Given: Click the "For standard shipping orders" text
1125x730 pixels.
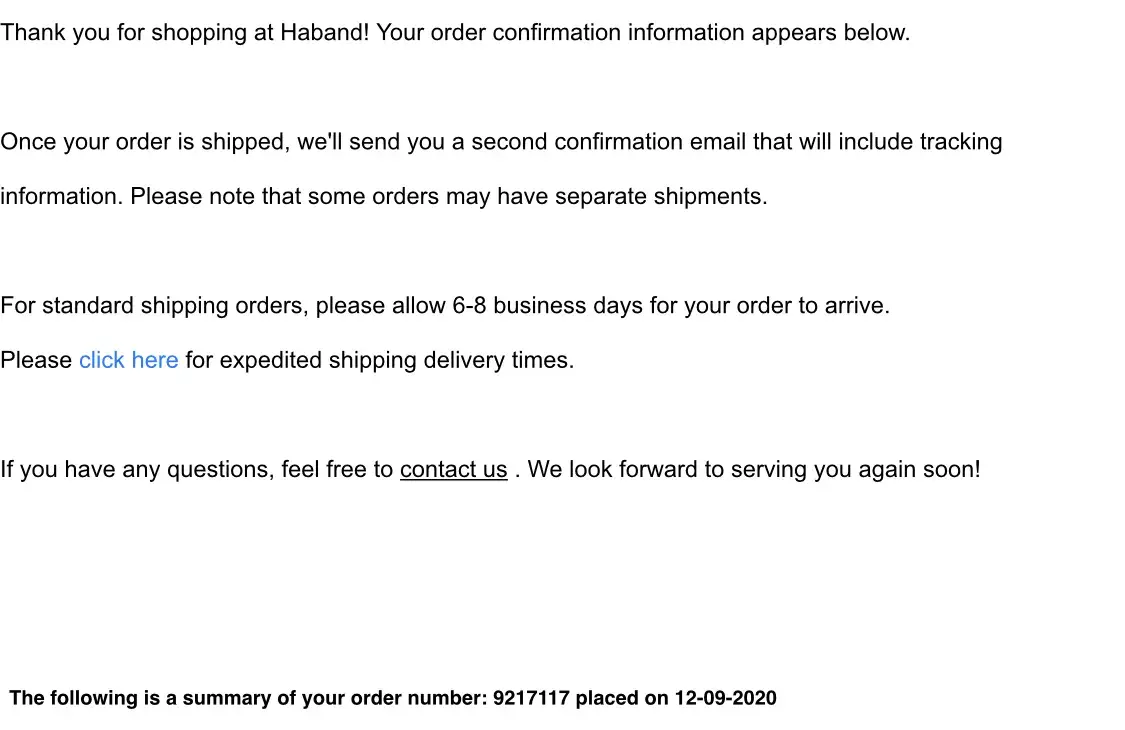Looking at the screenshot, I should [x=154, y=306].
